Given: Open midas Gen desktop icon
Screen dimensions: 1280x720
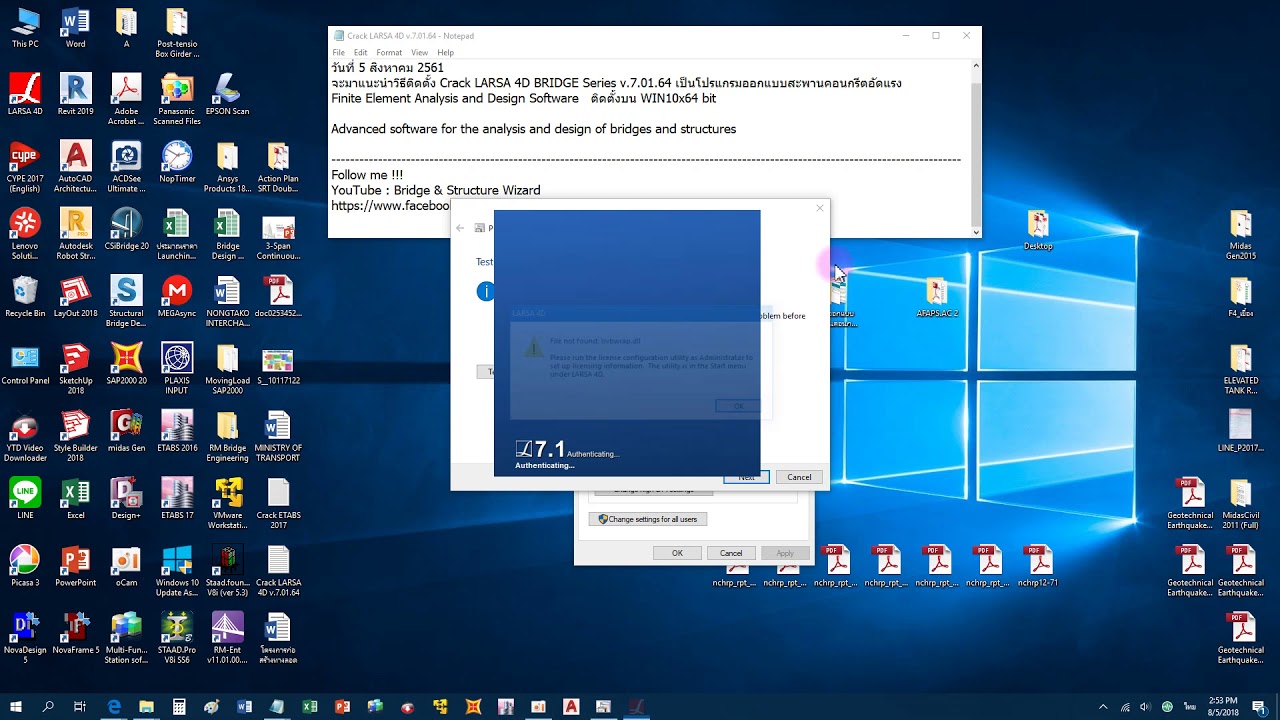Looking at the screenshot, I should tap(126, 431).
